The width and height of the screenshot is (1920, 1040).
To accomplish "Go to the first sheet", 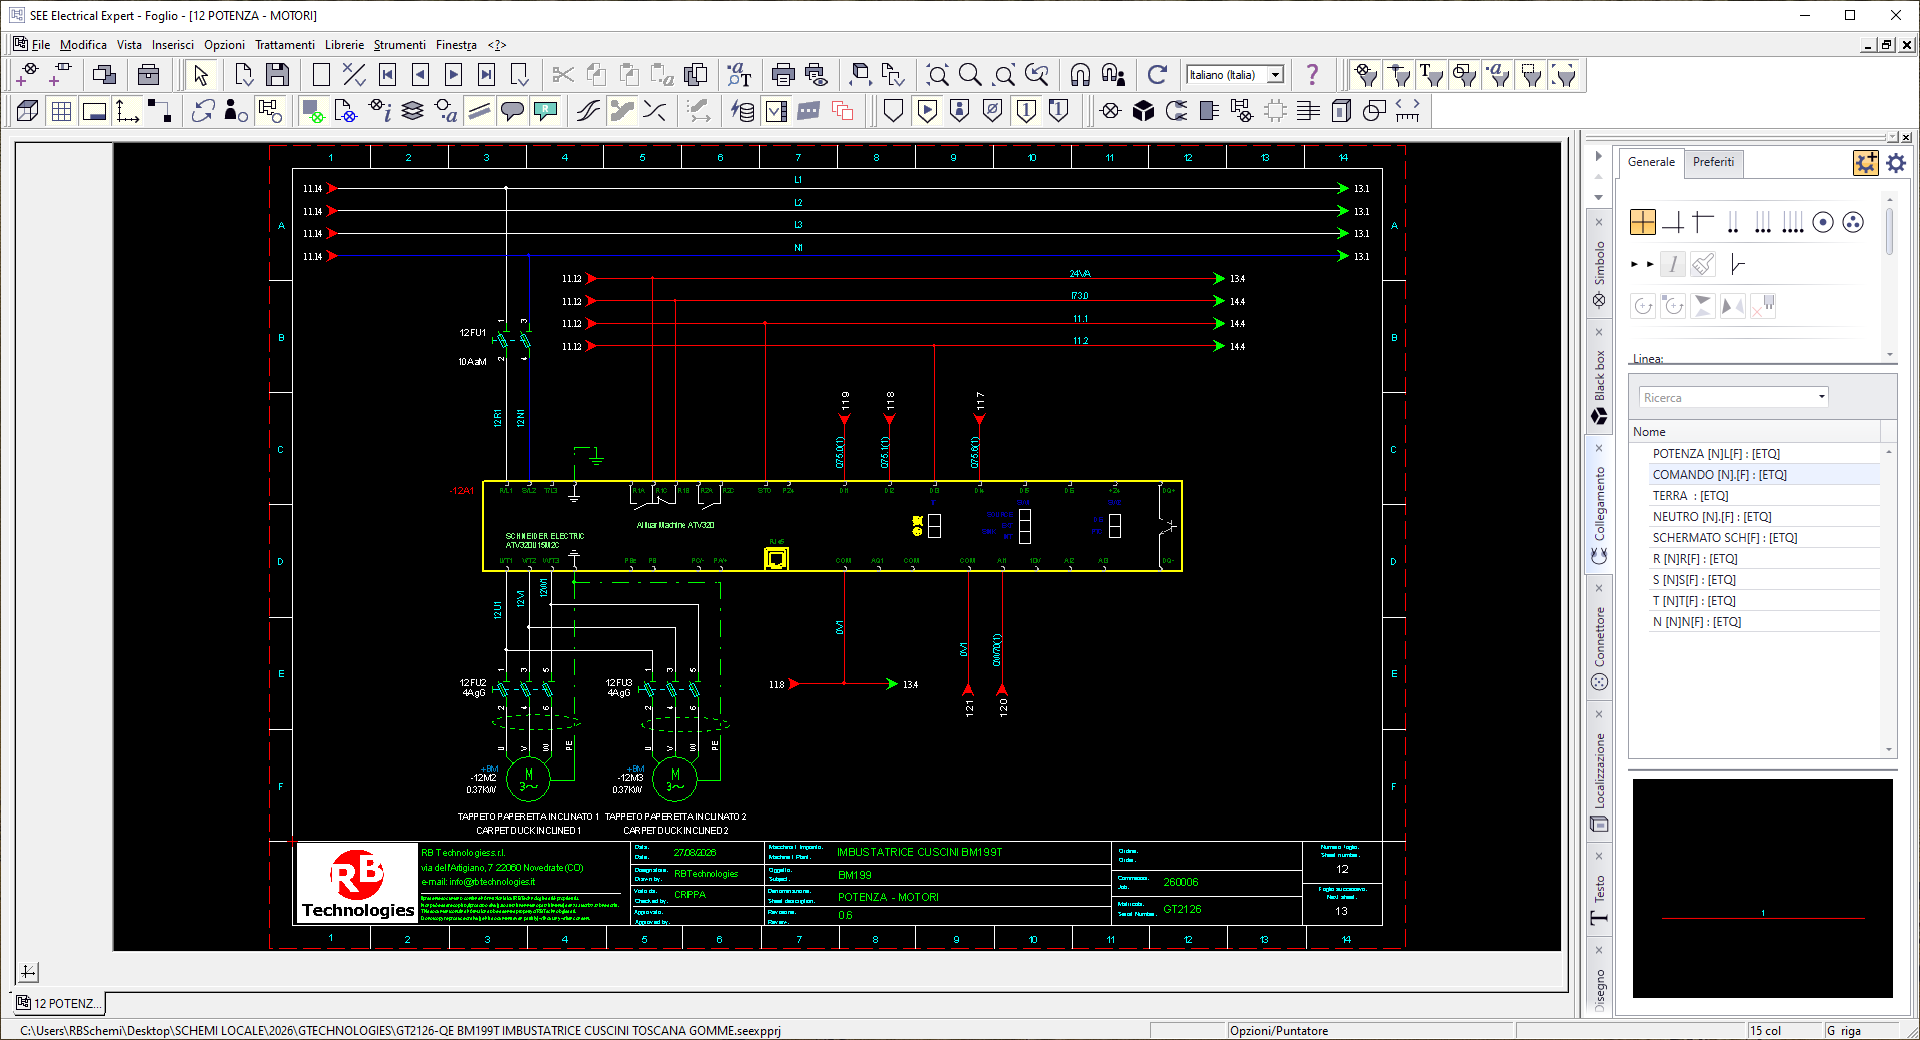I will 388,75.
